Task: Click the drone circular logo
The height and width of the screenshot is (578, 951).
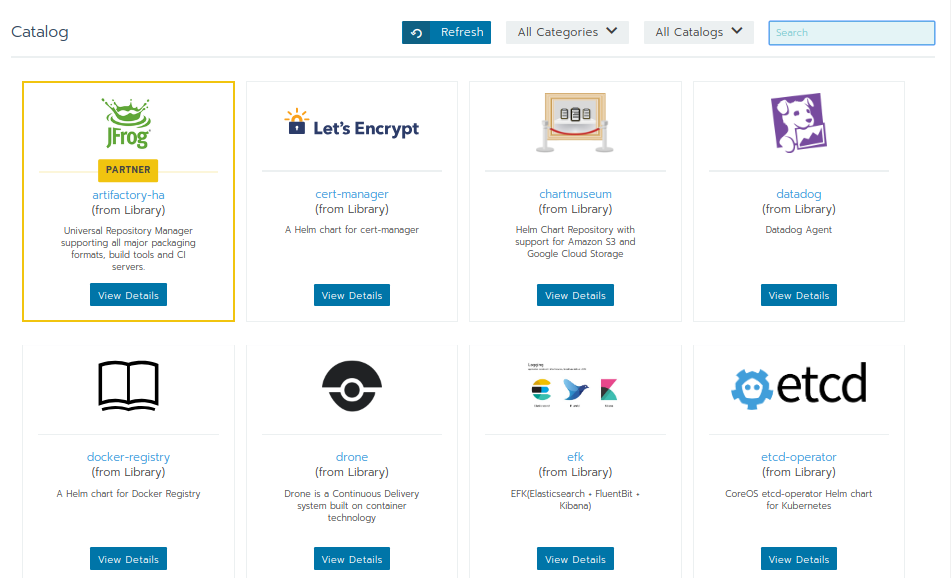Action: tap(352, 386)
